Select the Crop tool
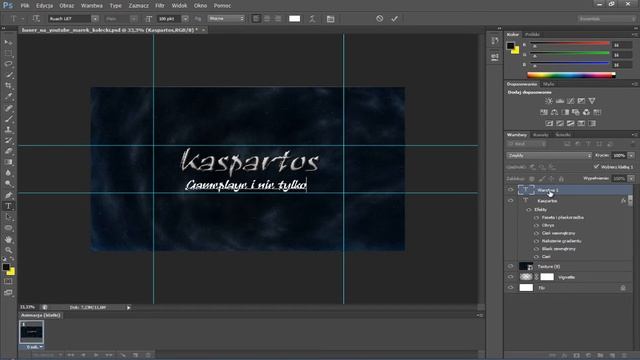Screen dimensions: 640x360 point(8,86)
